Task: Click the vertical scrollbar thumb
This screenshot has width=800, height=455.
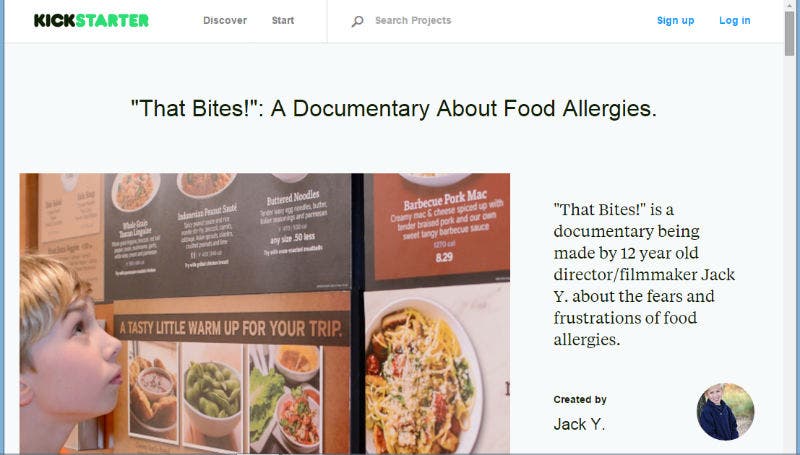Action: 789,33
